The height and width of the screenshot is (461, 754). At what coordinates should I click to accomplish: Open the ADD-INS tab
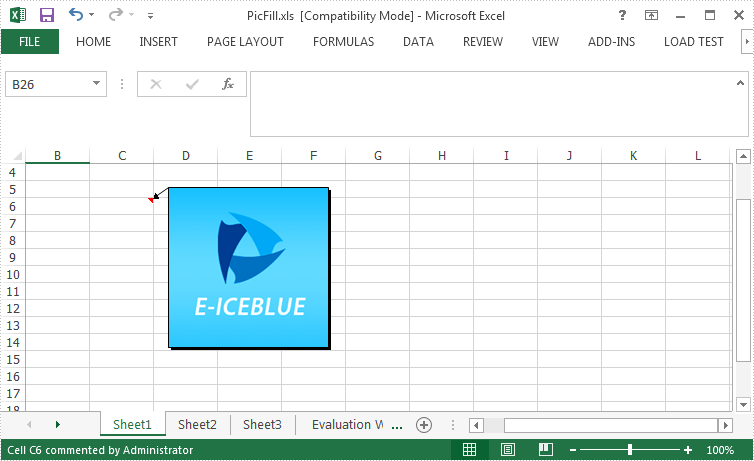611,42
